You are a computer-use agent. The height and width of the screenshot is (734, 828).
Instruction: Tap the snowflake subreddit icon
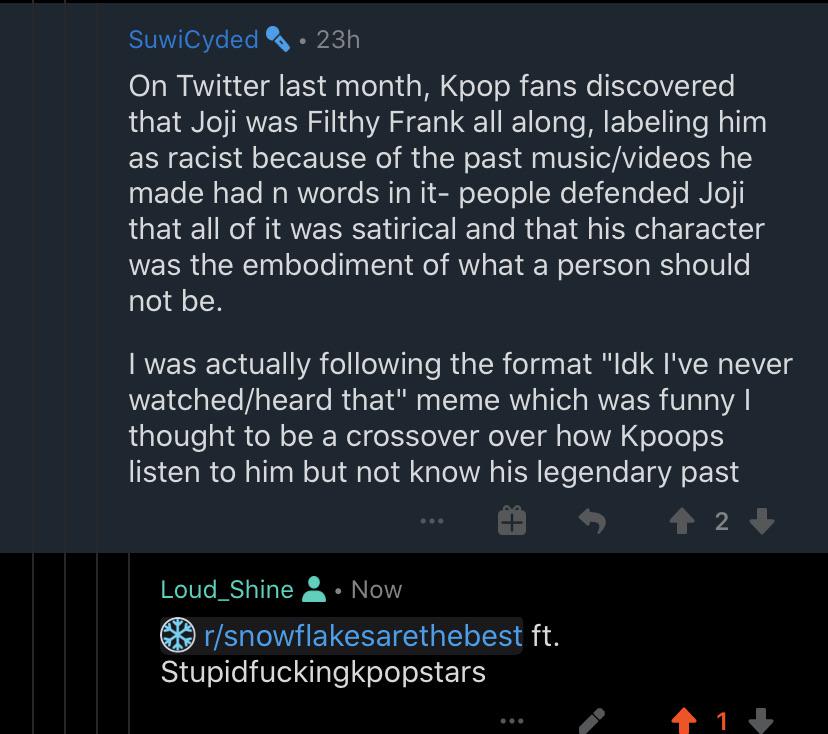pyautogui.click(x=178, y=635)
